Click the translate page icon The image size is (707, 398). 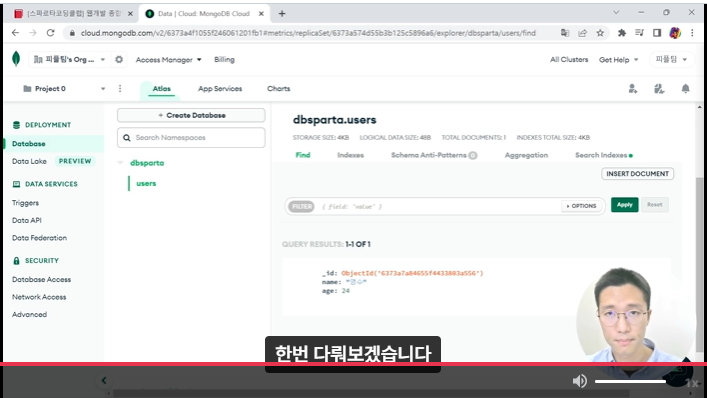point(565,33)
